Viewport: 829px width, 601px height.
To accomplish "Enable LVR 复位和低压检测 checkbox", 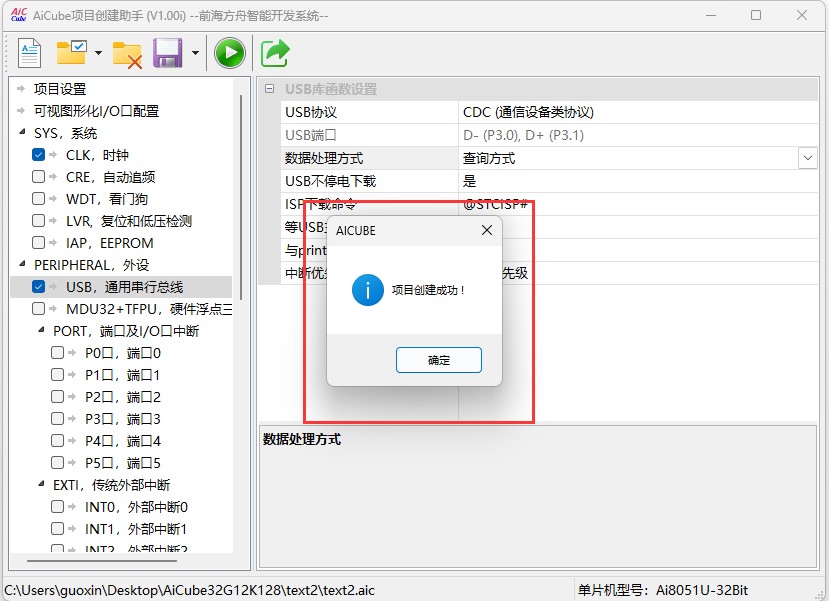I will coord(39,220).
